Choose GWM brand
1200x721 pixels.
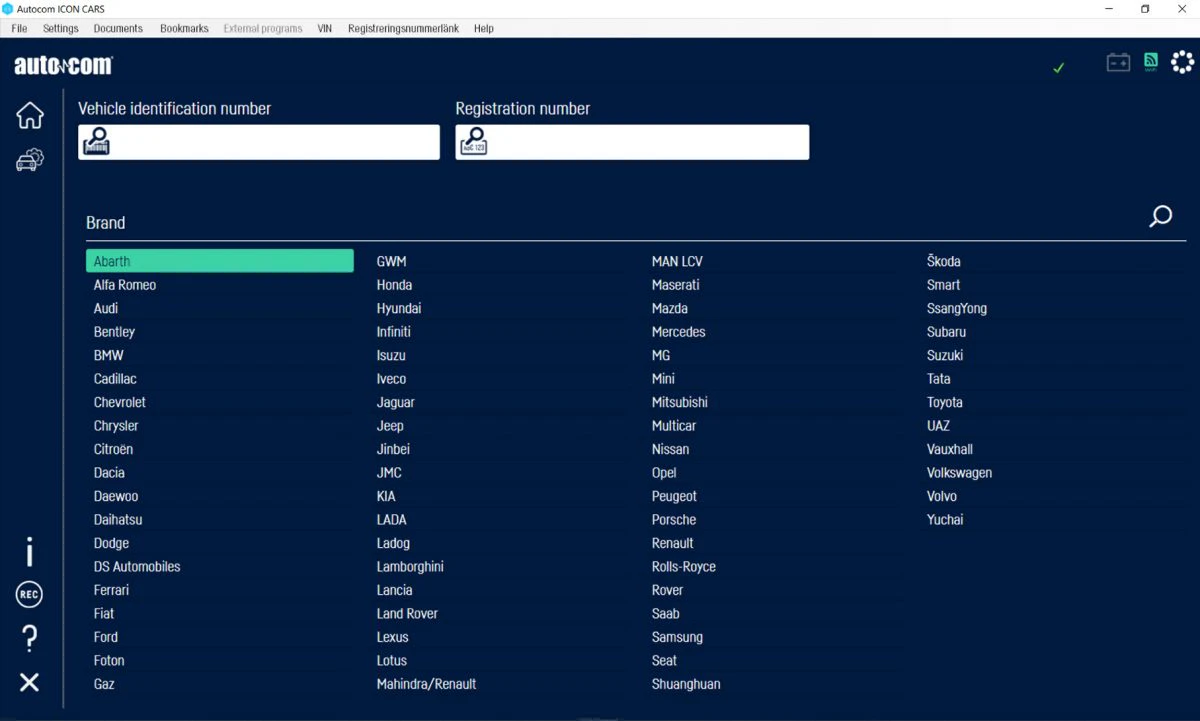click(x=392, y=261)
